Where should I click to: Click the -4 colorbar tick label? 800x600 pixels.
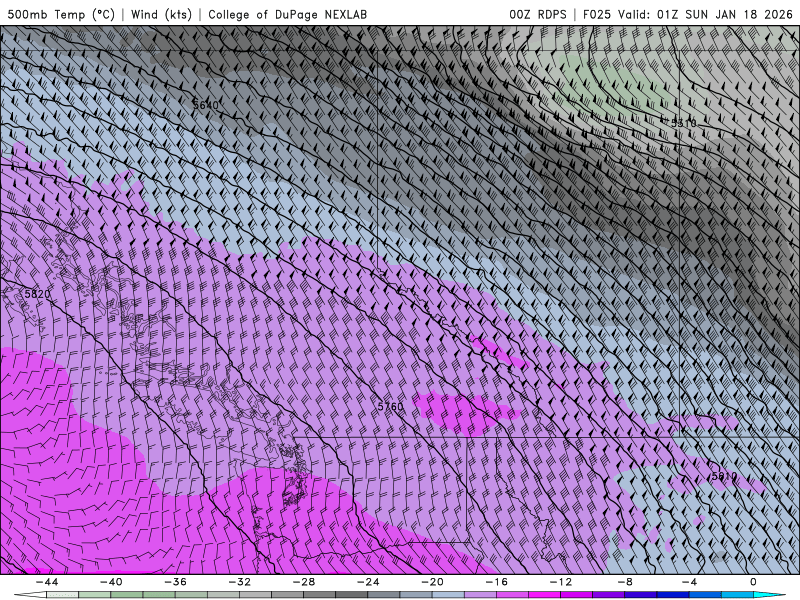(689, 582)
